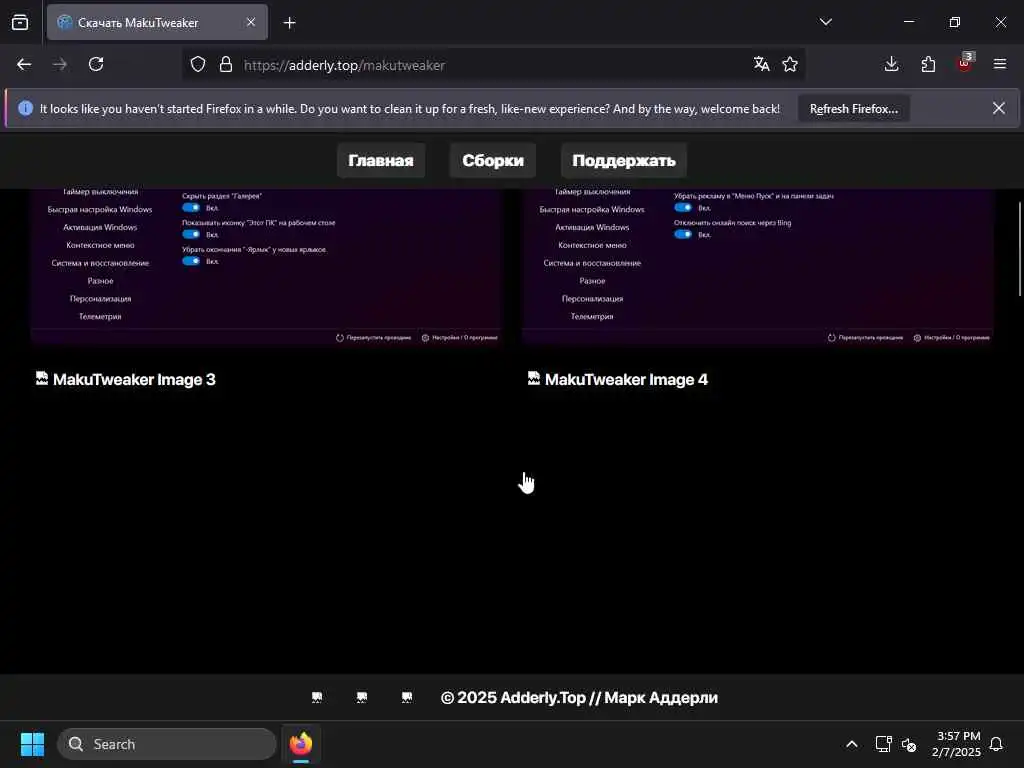The height and width of the screenshot is (768, 1024).
Task: Open the Поддержать page
Action: pyautogui.click(x=624, y=161)
